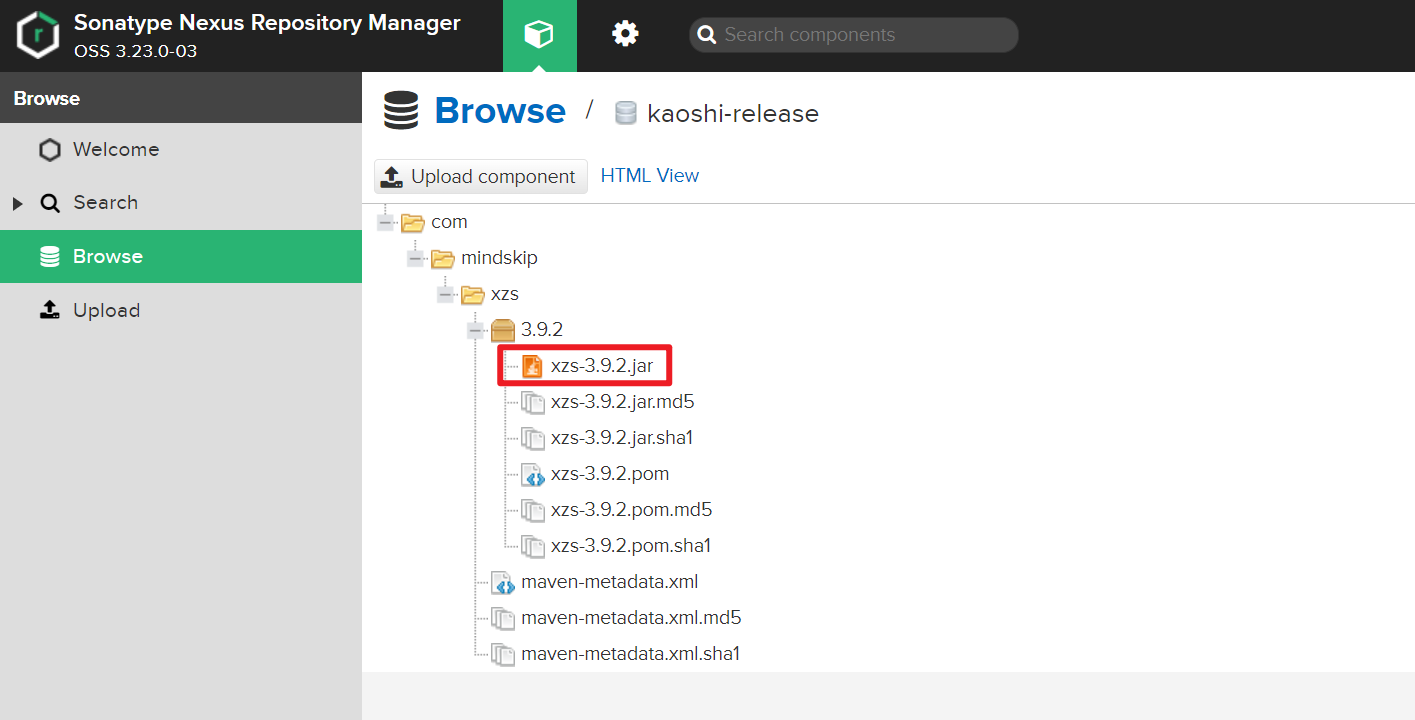
Task: Click the maven-metadata.xml file icon
Action: (x=502, y=582)
